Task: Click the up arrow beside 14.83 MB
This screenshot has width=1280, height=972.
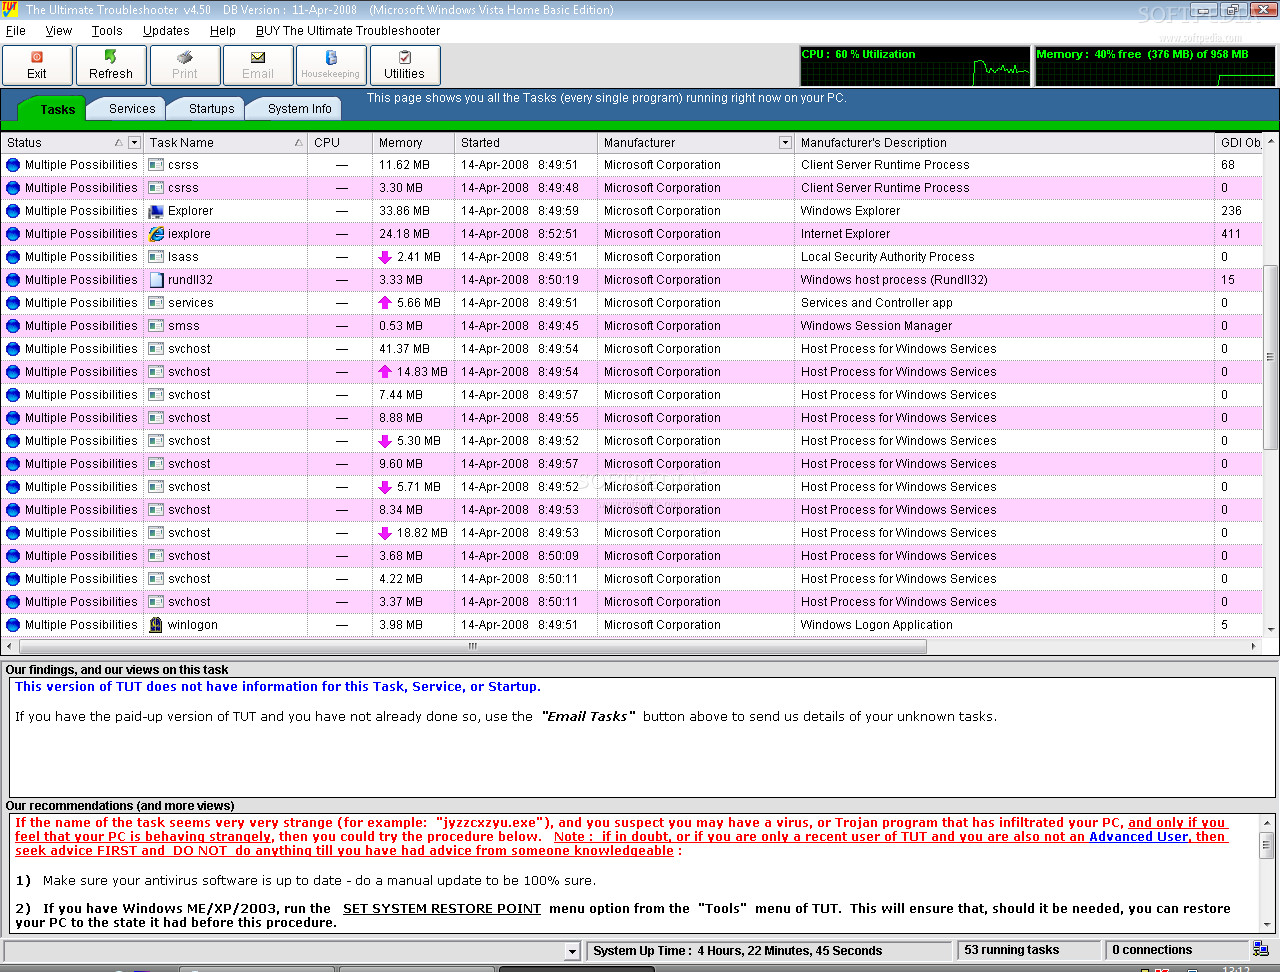Action: tap(385, 372)
